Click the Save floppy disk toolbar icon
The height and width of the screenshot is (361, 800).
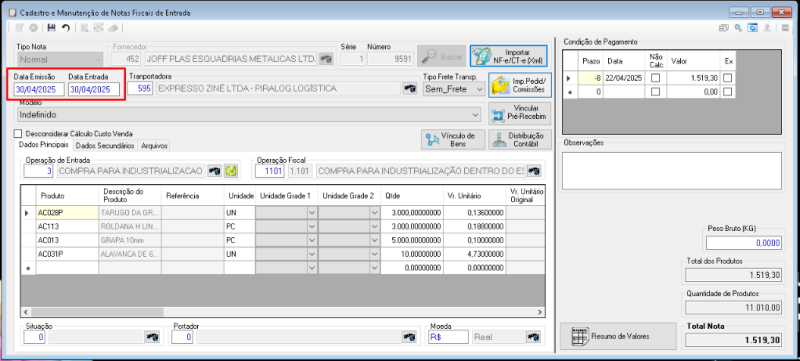coord(52,28)
